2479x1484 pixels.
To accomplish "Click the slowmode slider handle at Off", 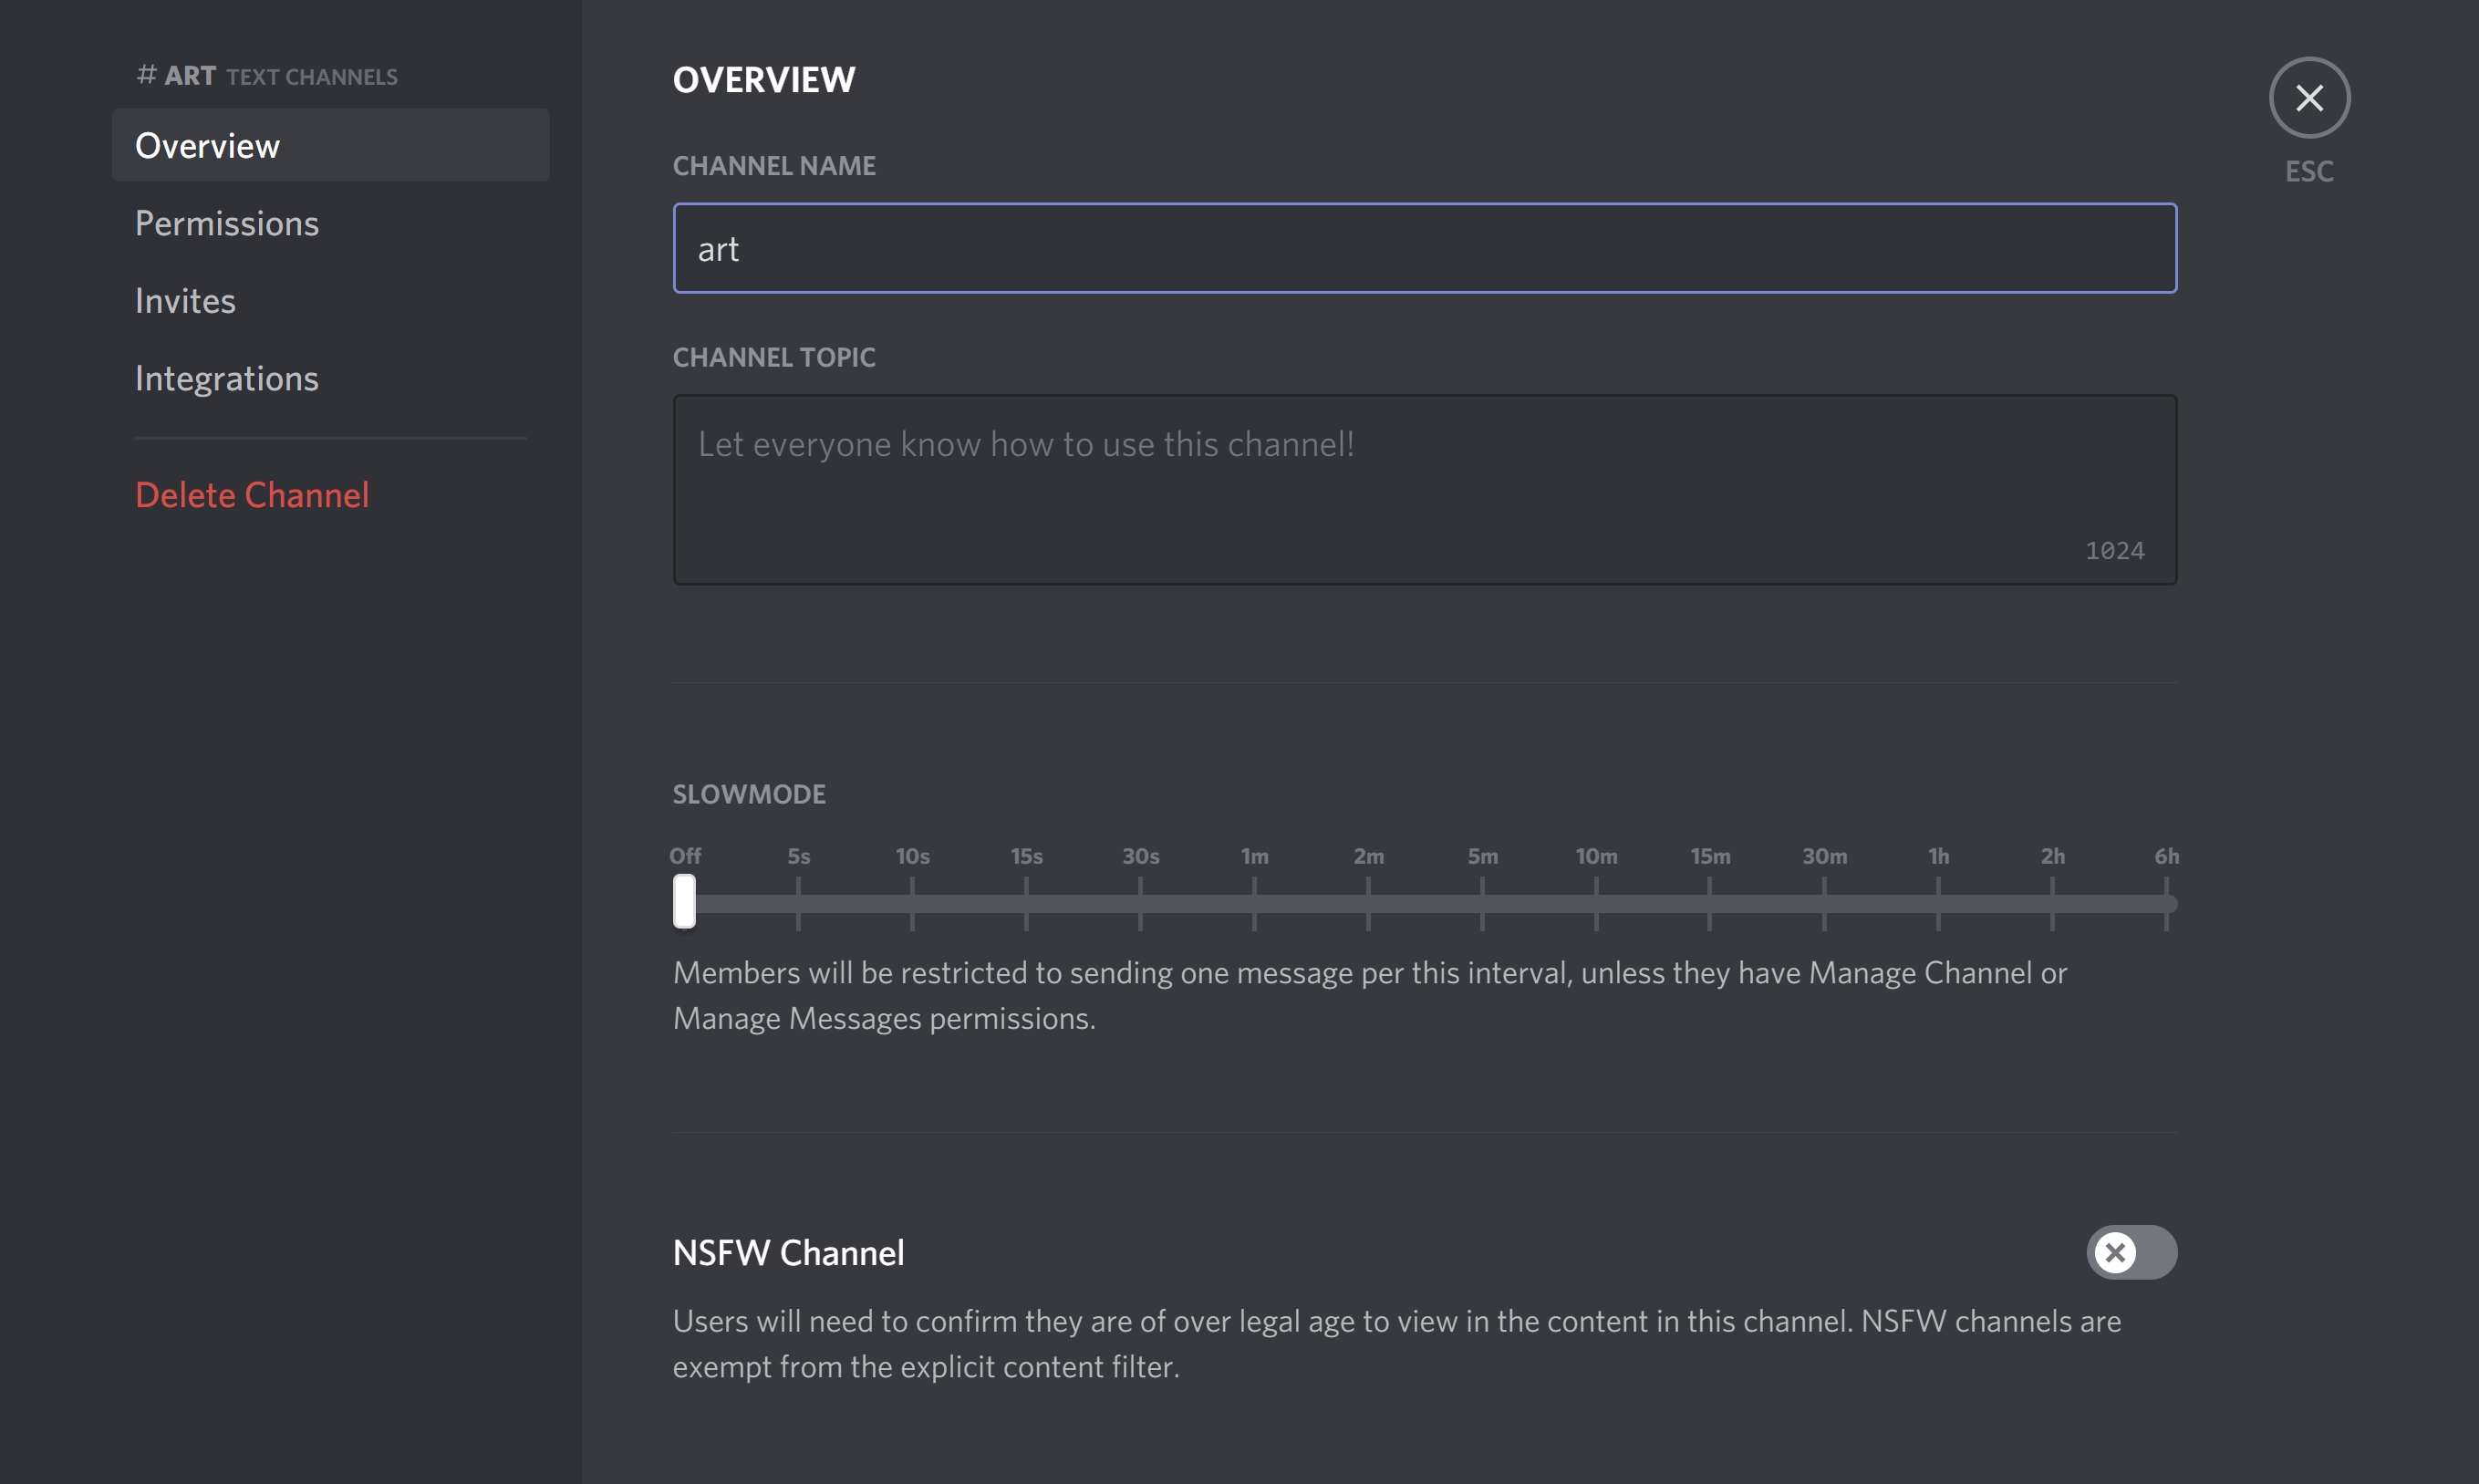I will pos(684,902).
